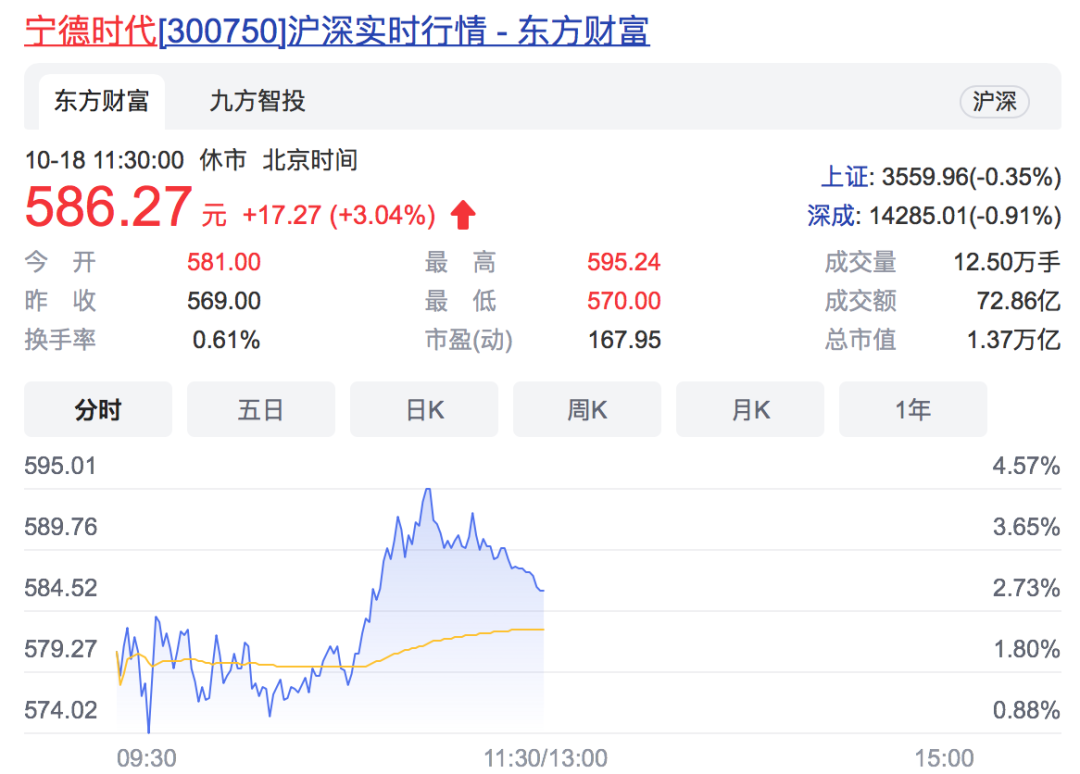Click the 休市 market status text
Viewport: 1080px width, 774px height.
[x=223, y=160]
